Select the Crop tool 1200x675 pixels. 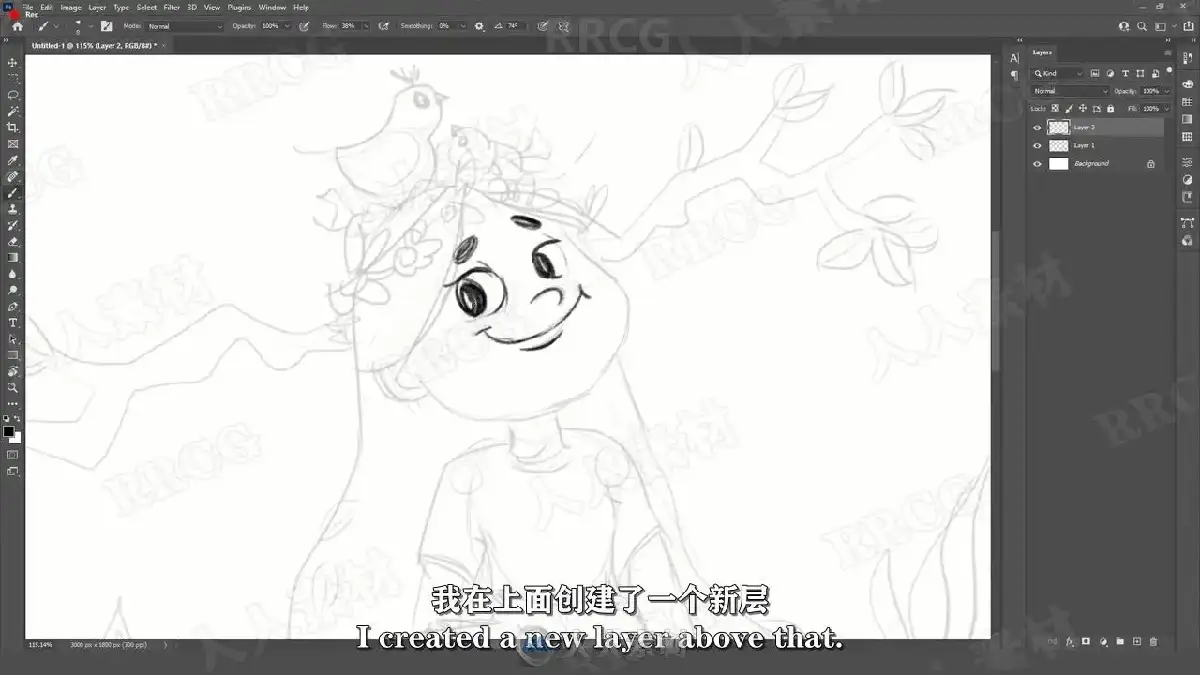click(x=13, y=128)
